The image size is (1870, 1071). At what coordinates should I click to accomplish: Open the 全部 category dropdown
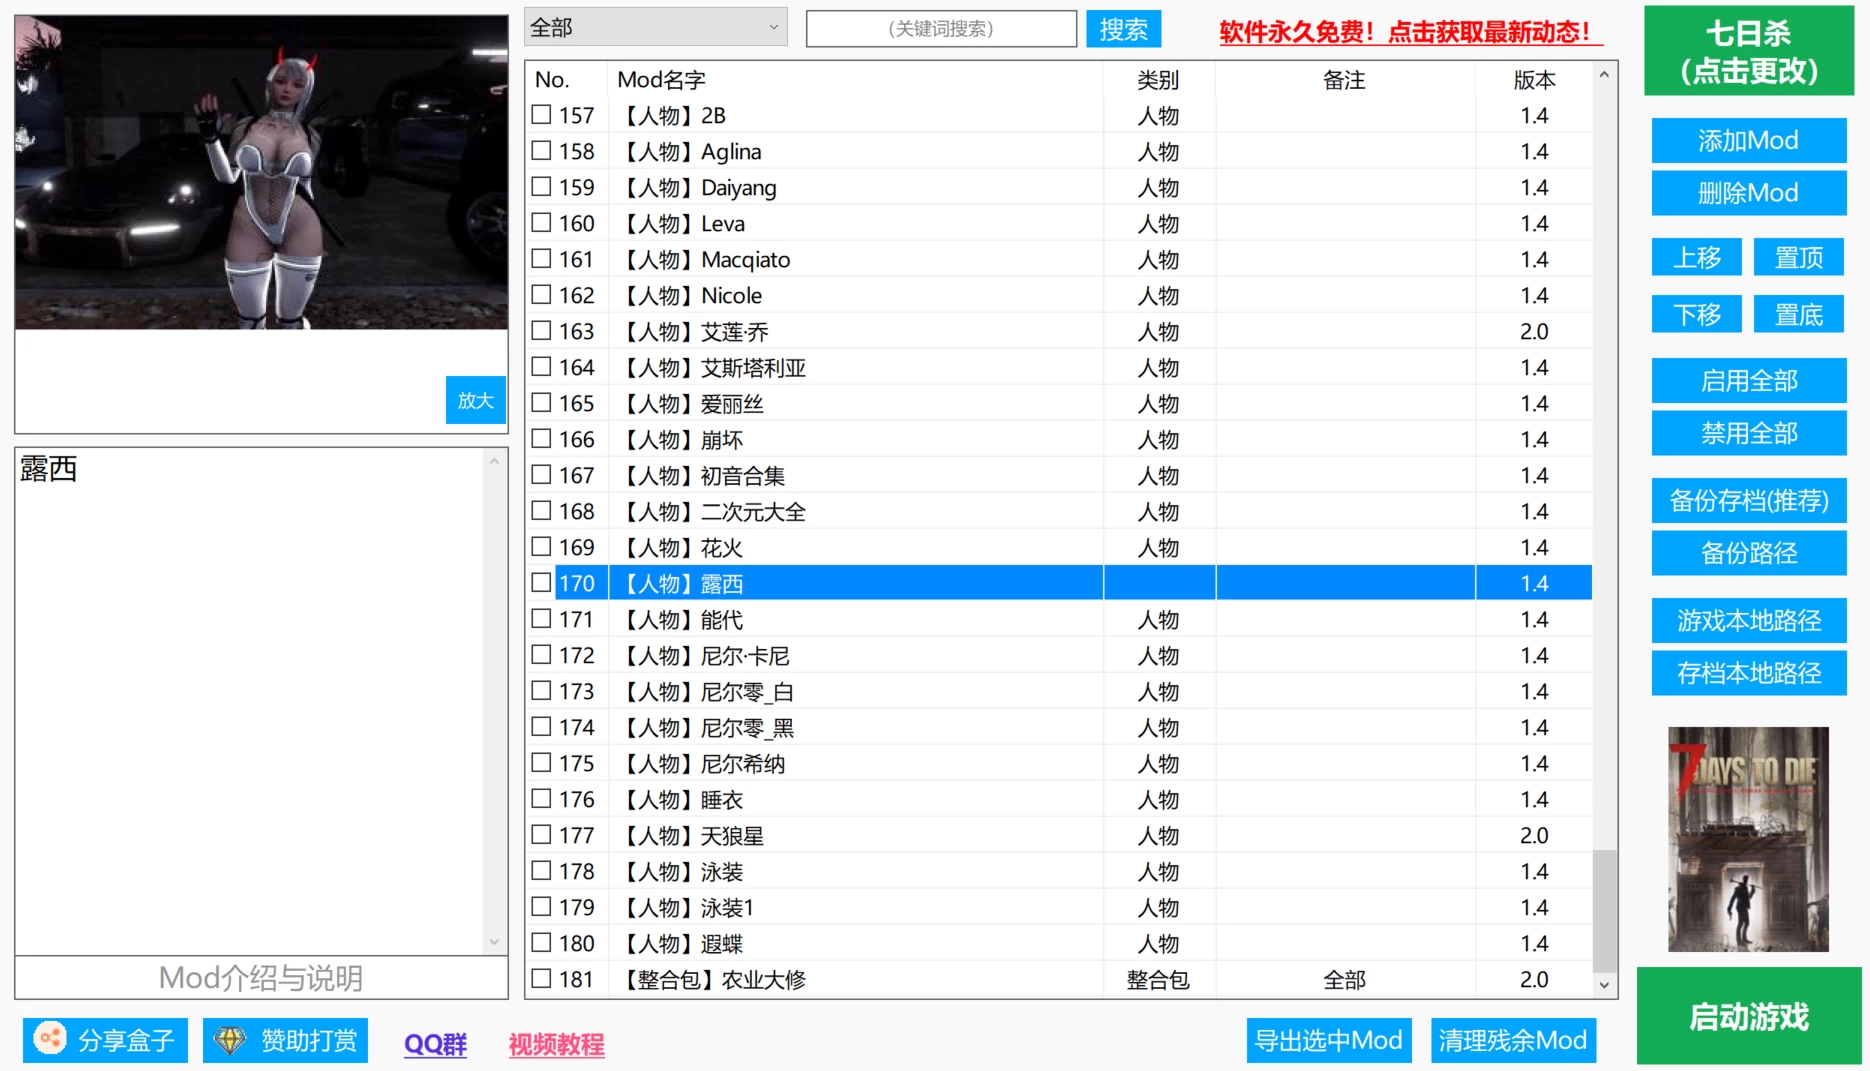point(656,28)
